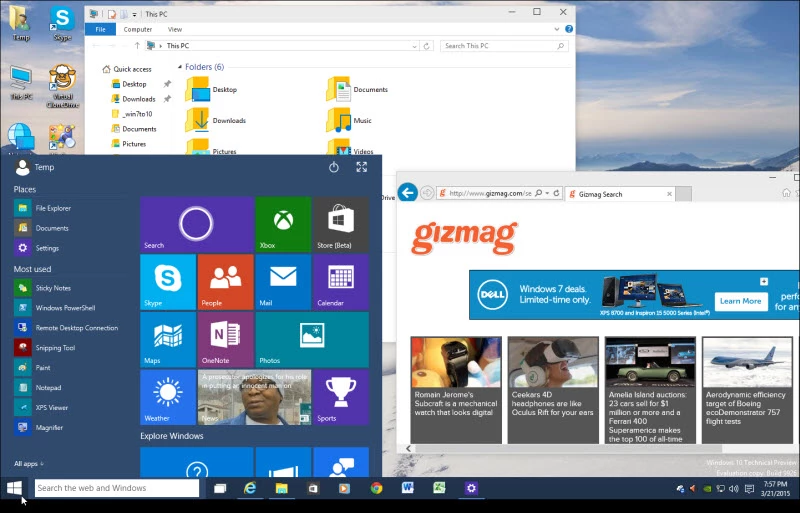Click the Start button on taskbar
This screenshot has height=513, width=800.
coord(14,488)
